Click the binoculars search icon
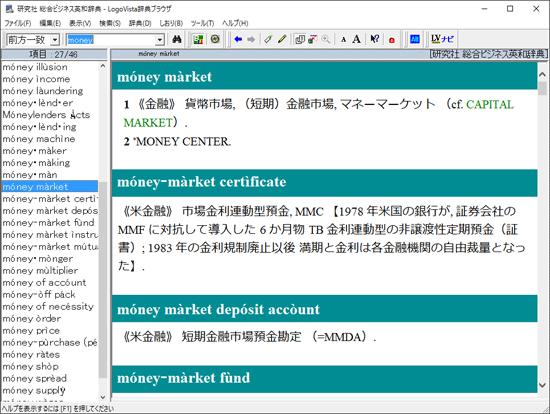This screenshot has width=550, height=414. point(177,39)
